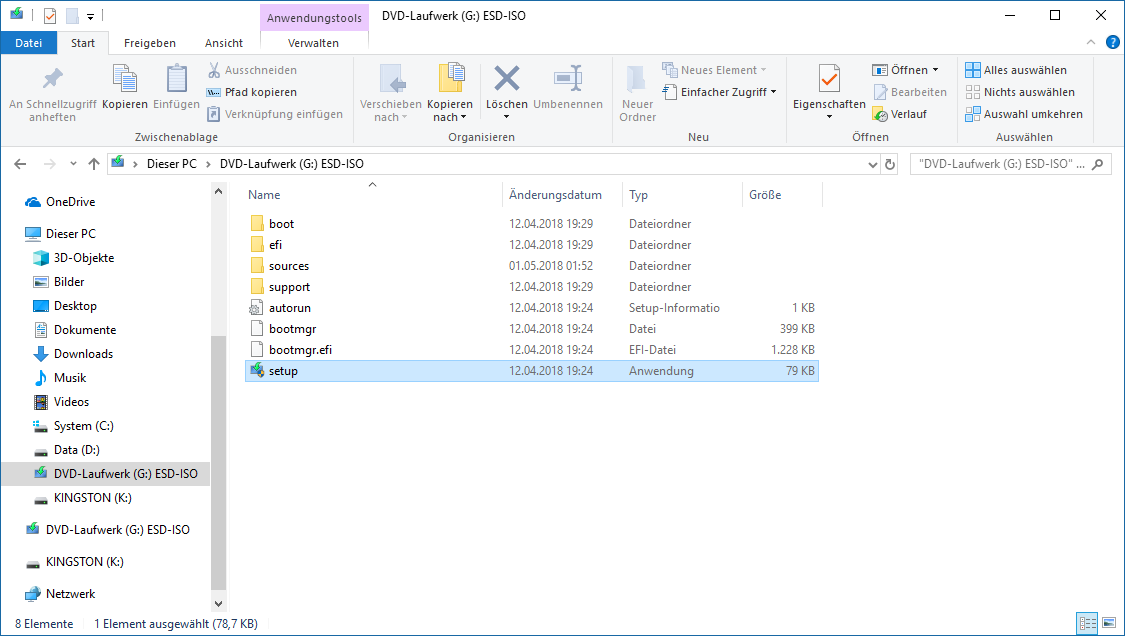The height and width of the screenshot is (636, 1125).
Task: Click the properties icon in quick access toolbar
Action: 50,15
